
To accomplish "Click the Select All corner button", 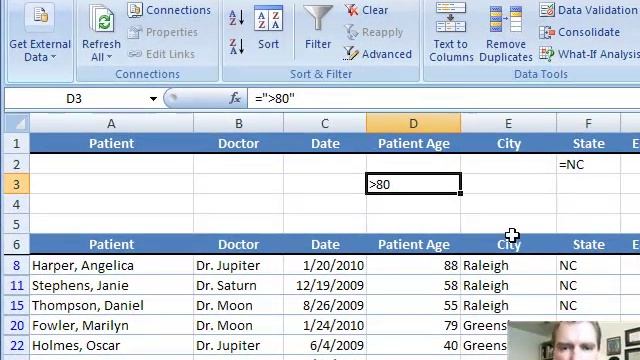I will pos(17,123).
